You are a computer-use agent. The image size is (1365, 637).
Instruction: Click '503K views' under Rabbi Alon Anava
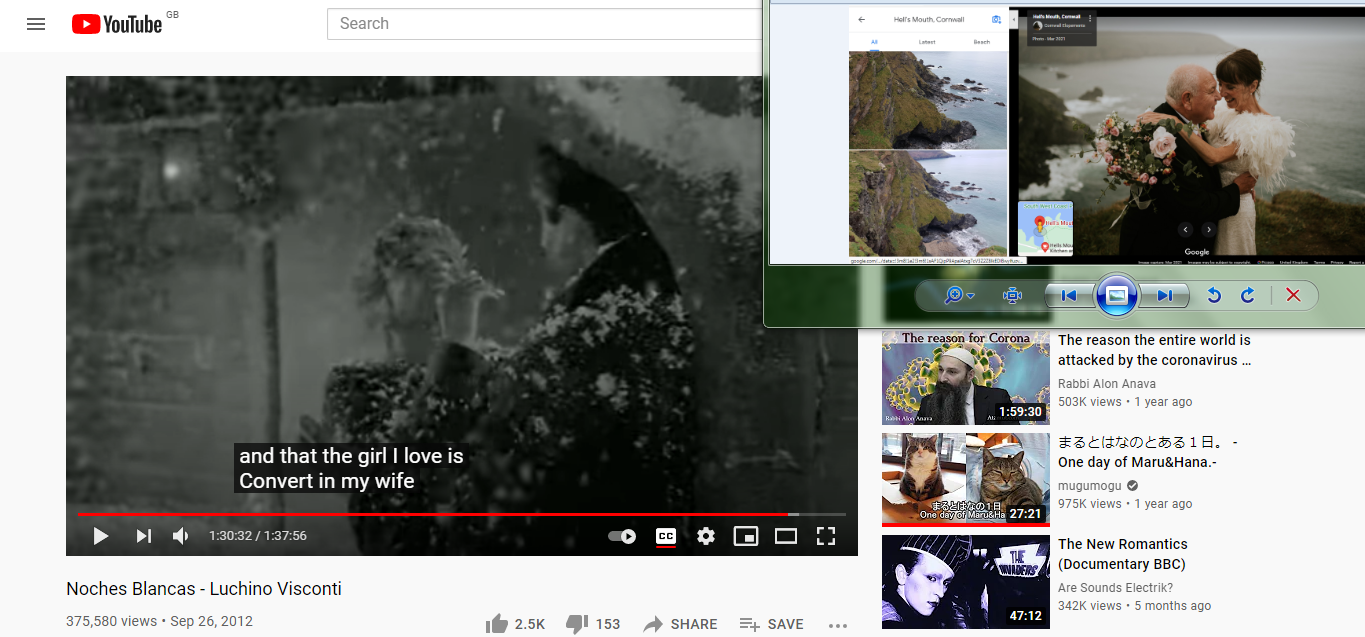click(1090, 402)
